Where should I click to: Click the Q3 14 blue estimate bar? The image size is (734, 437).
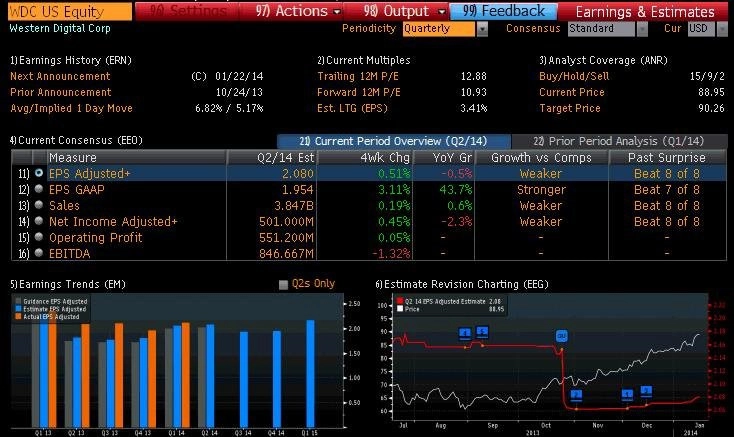(x=244, y=379)
